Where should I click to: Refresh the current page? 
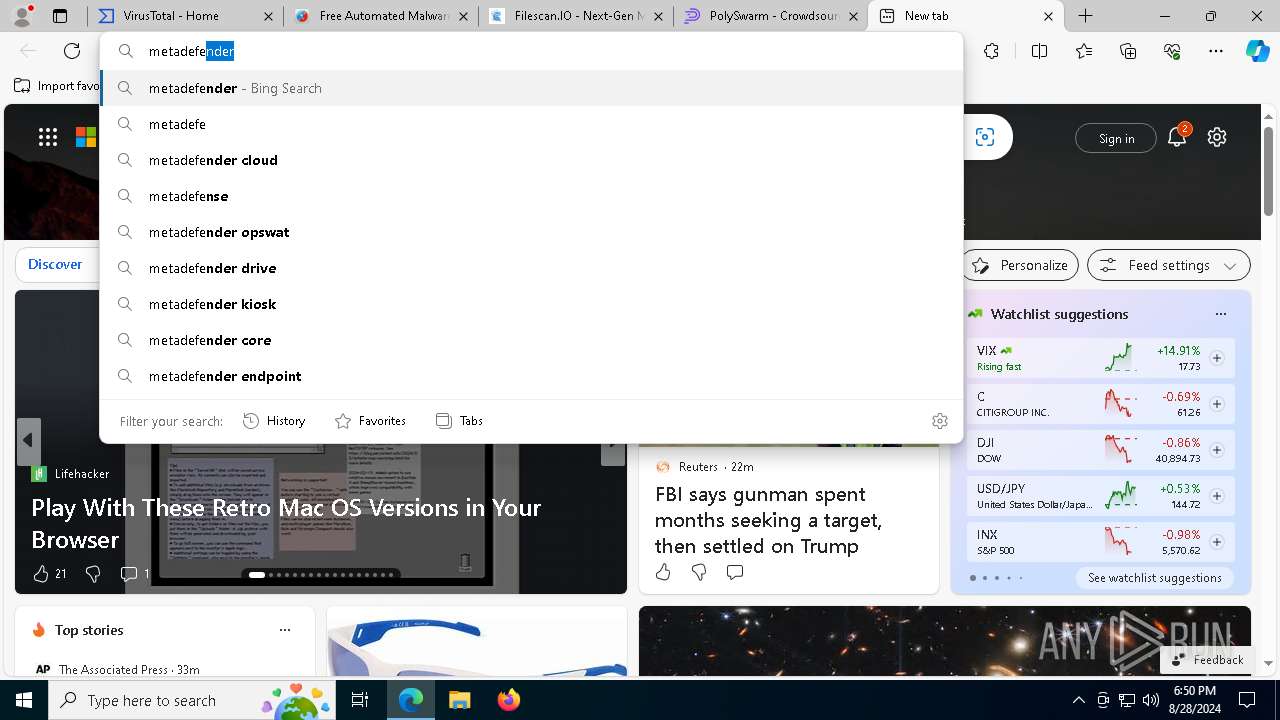[x=72, y=51]
